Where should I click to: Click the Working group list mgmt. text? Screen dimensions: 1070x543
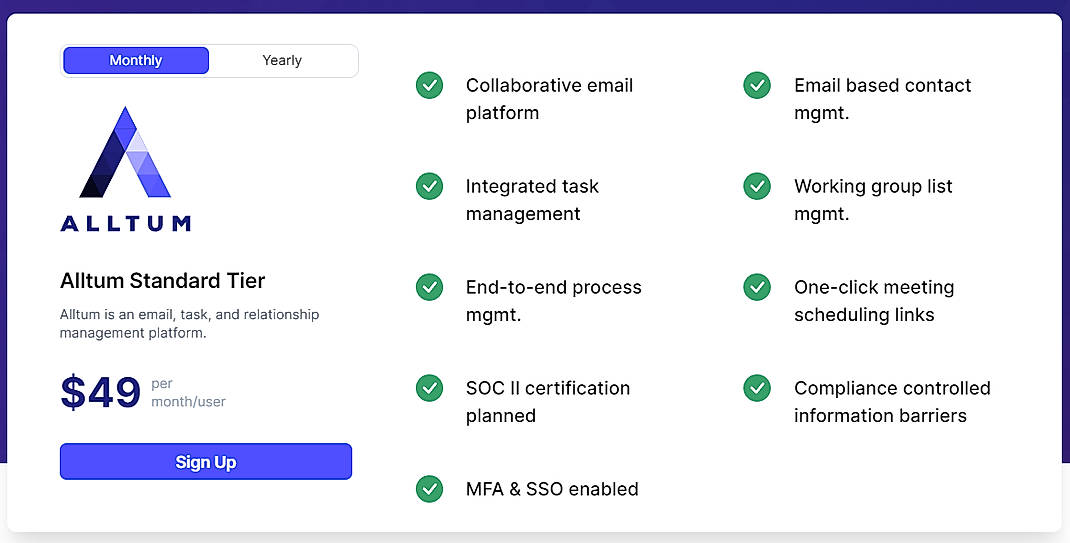(x=873, y=200)
